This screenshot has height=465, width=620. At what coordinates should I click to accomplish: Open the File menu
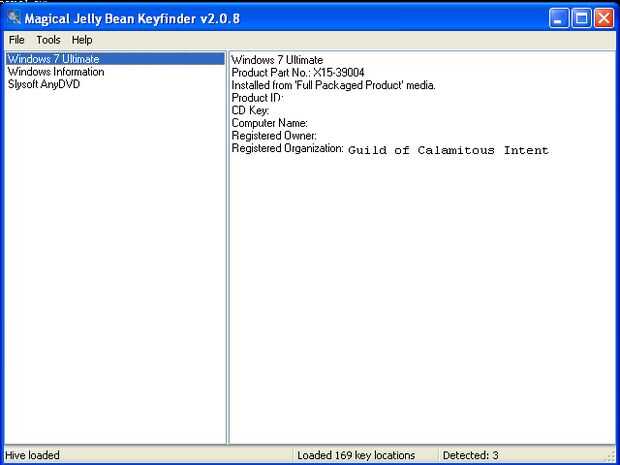[17, 40]
